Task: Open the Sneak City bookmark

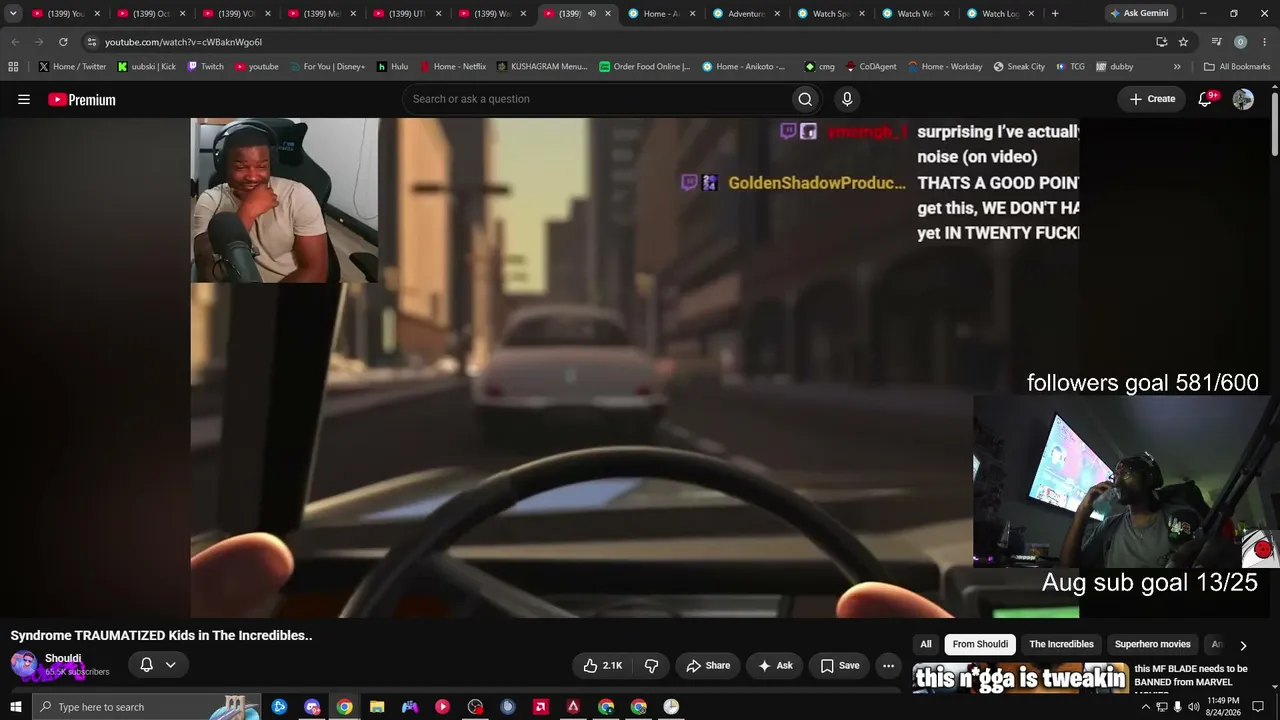Action: tap(1019, 66)
